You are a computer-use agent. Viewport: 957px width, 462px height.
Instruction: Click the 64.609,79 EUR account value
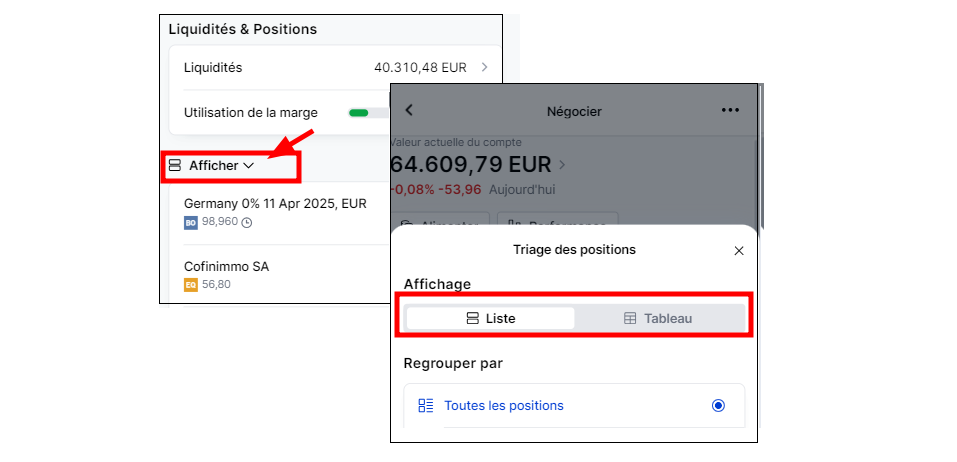tap(471, 165)
